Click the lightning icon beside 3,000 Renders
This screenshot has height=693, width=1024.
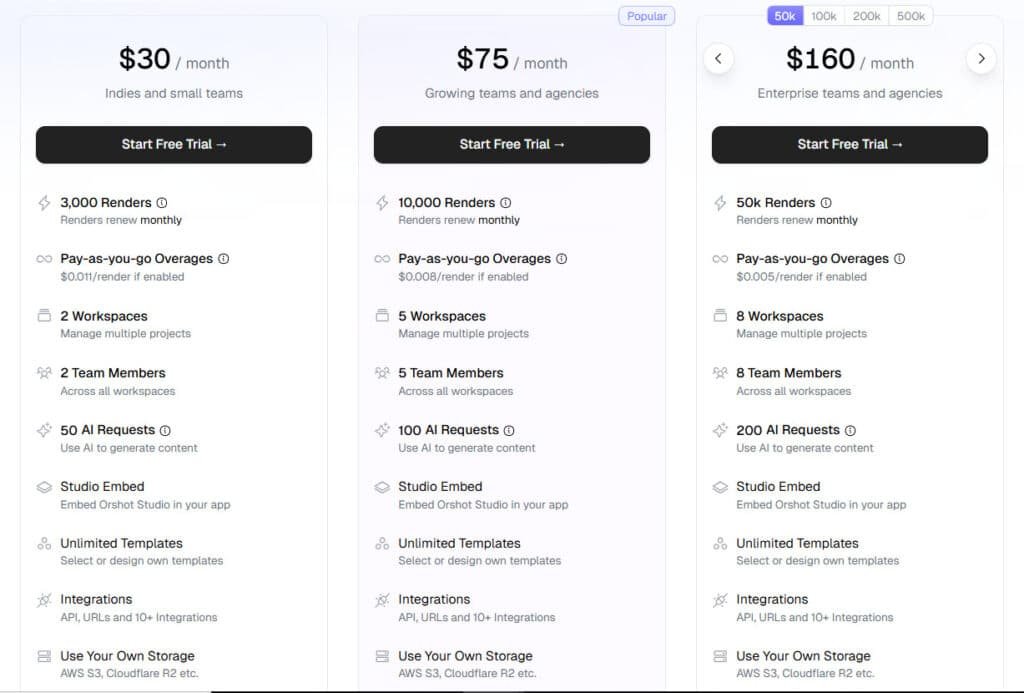coord(44,202)
